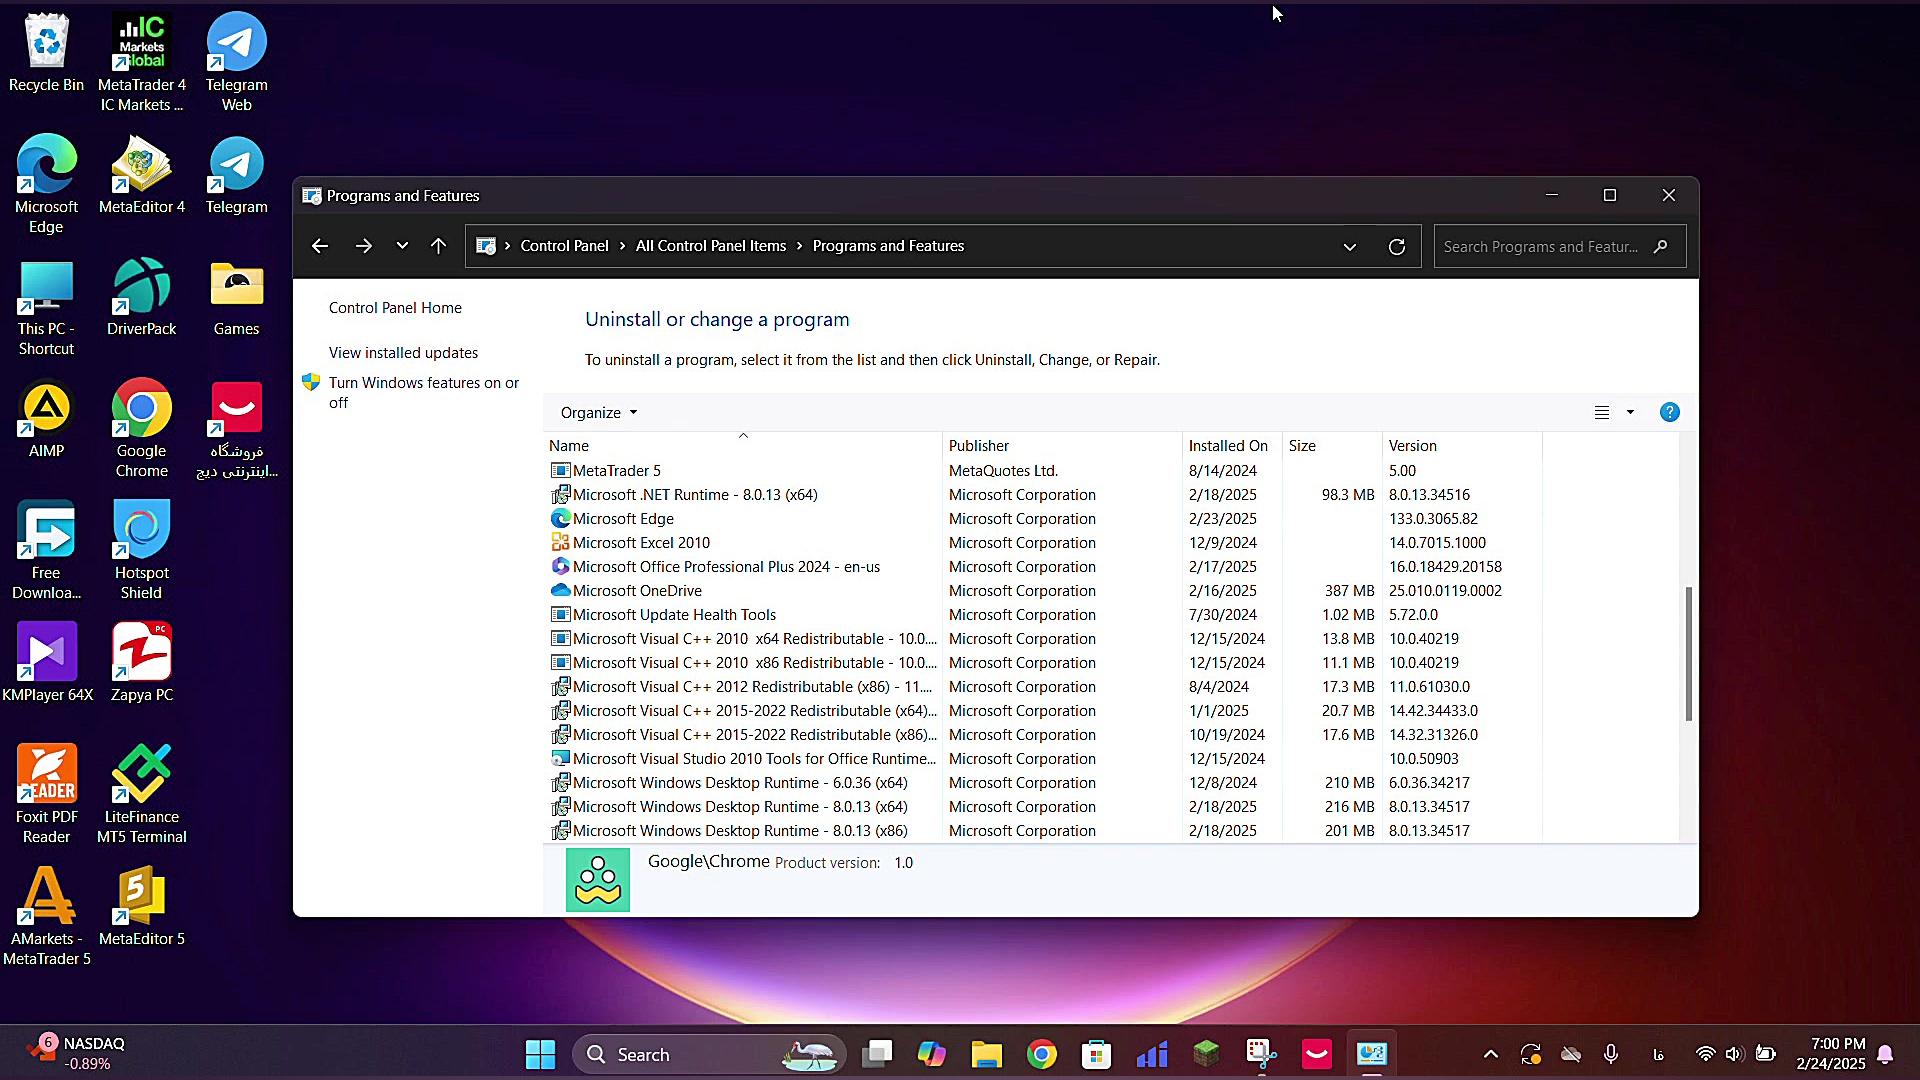Open Task View from the taskbar

[877, 1054]
